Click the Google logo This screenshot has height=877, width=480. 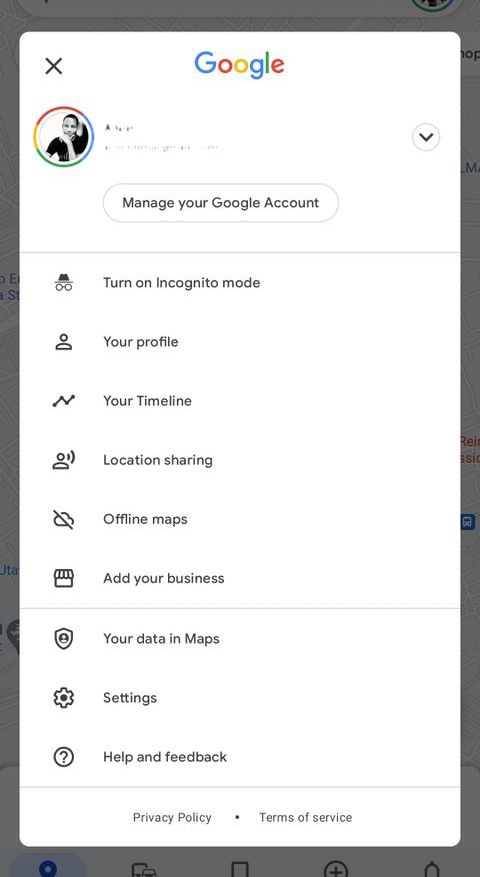(x=239, y=65)
